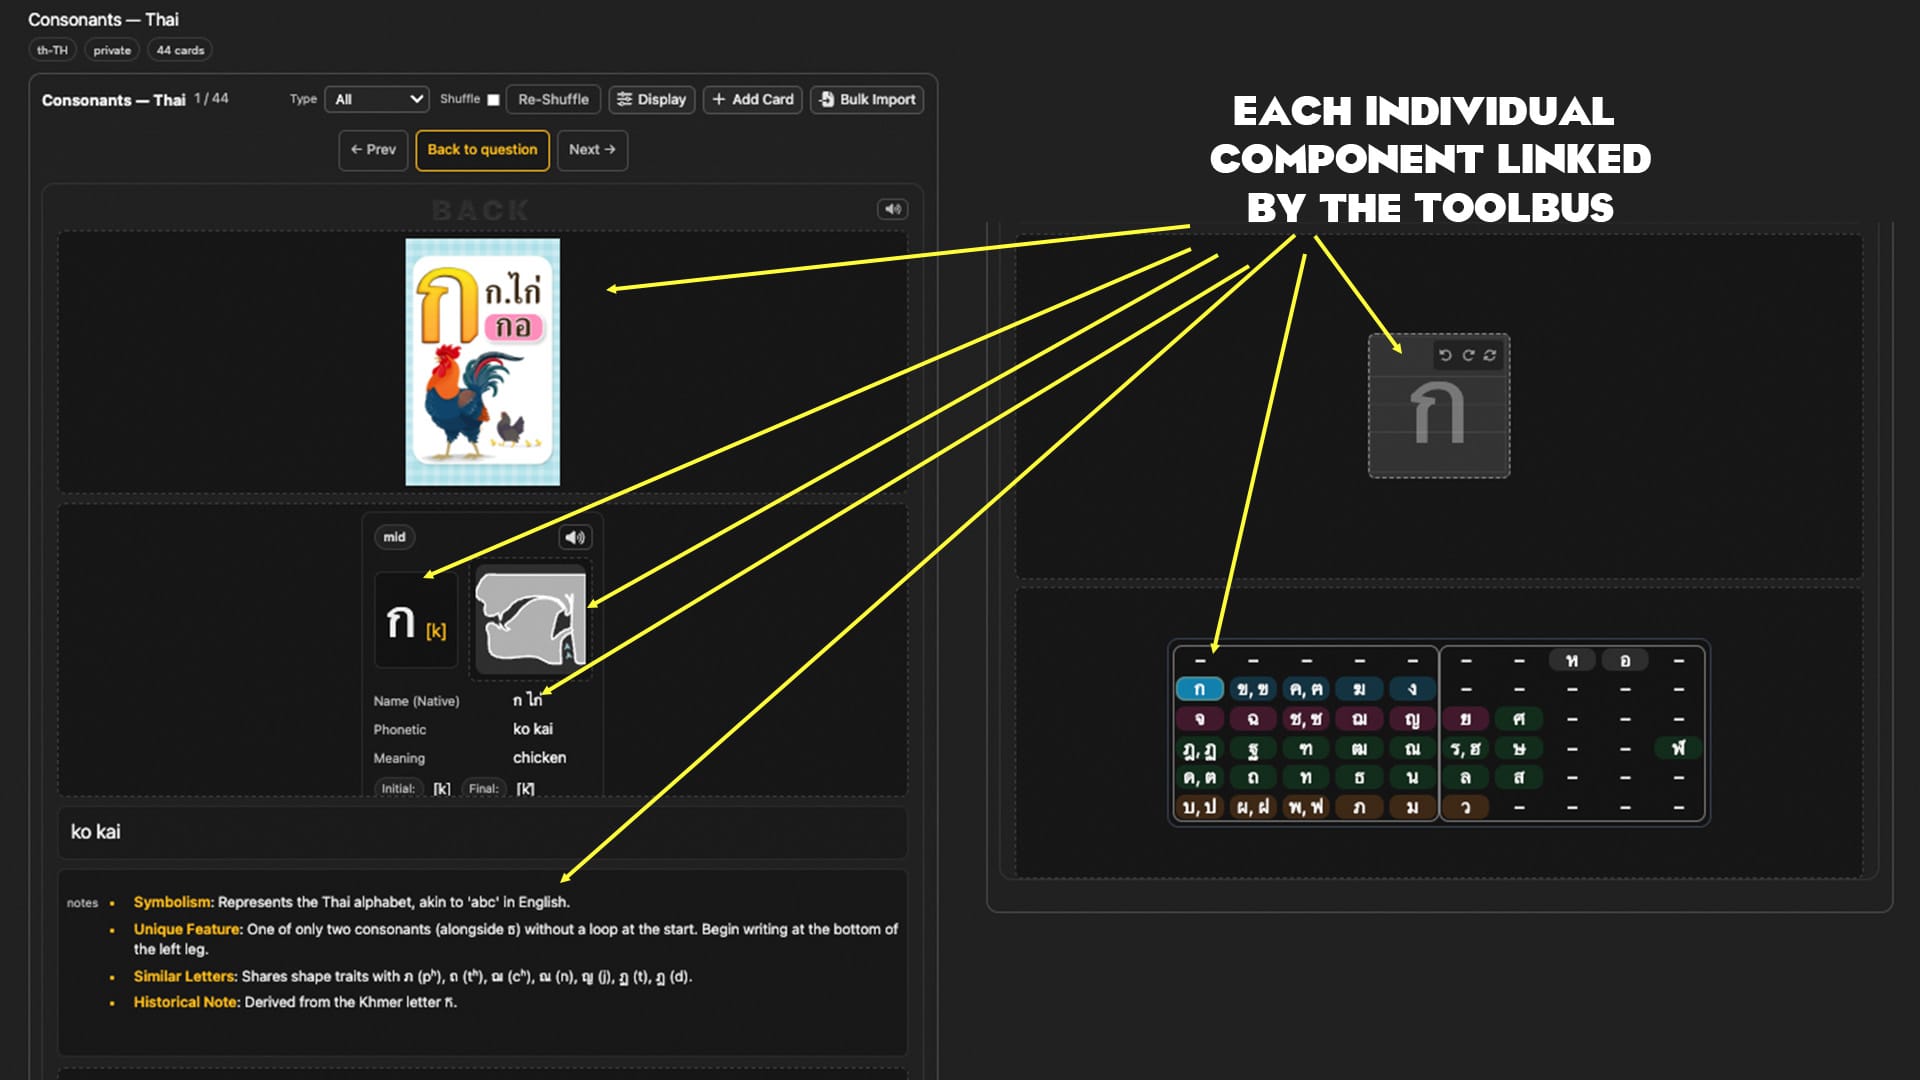The width and height of the screenshot is (1920, 1080).
Task: Click the ก [k] character tile
Action: point(416,620)
